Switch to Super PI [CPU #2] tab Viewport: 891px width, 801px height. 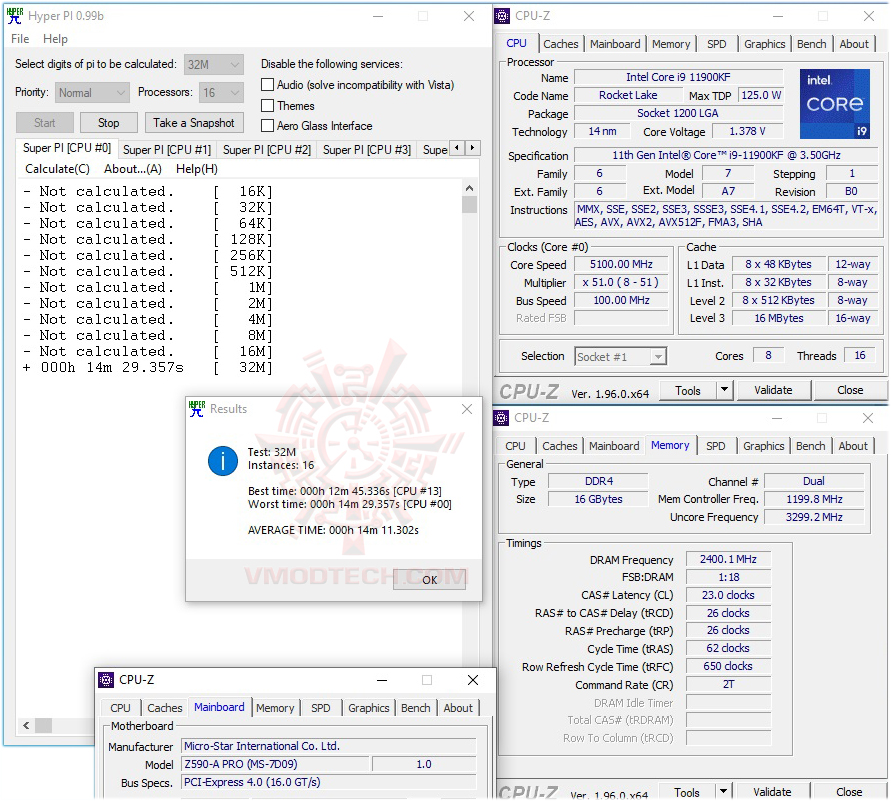[x=267, y=149]
